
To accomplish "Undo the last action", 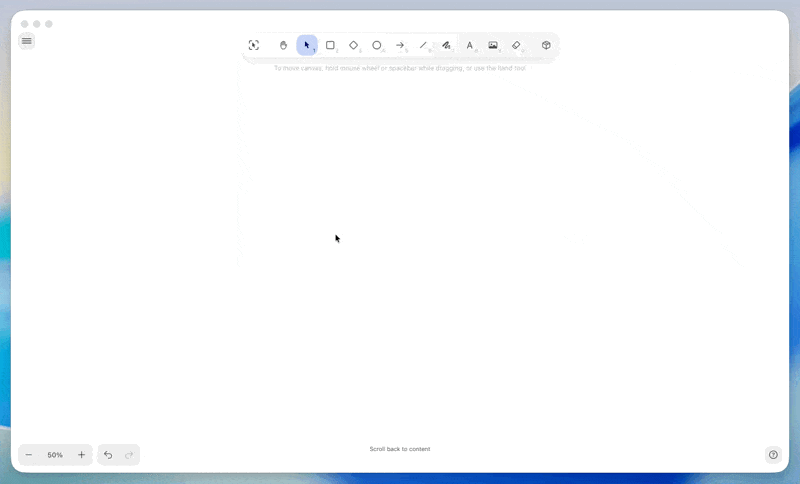I will click(x=108, y=455).
